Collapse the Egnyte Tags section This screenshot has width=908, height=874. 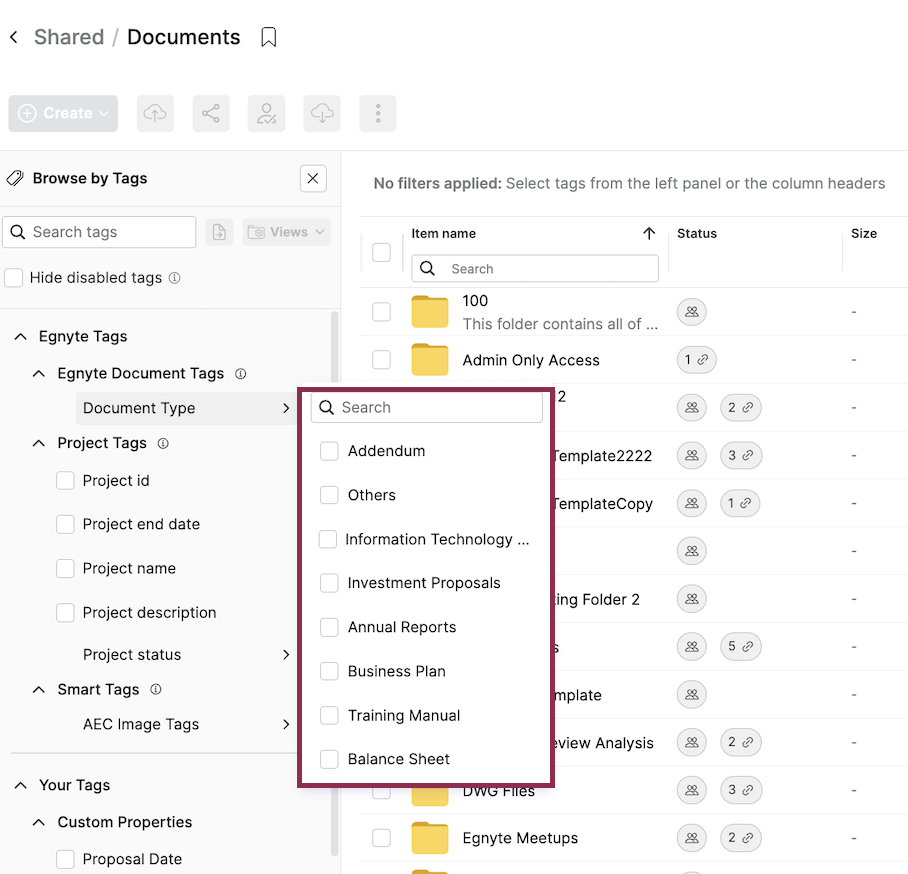coord(20,337)
